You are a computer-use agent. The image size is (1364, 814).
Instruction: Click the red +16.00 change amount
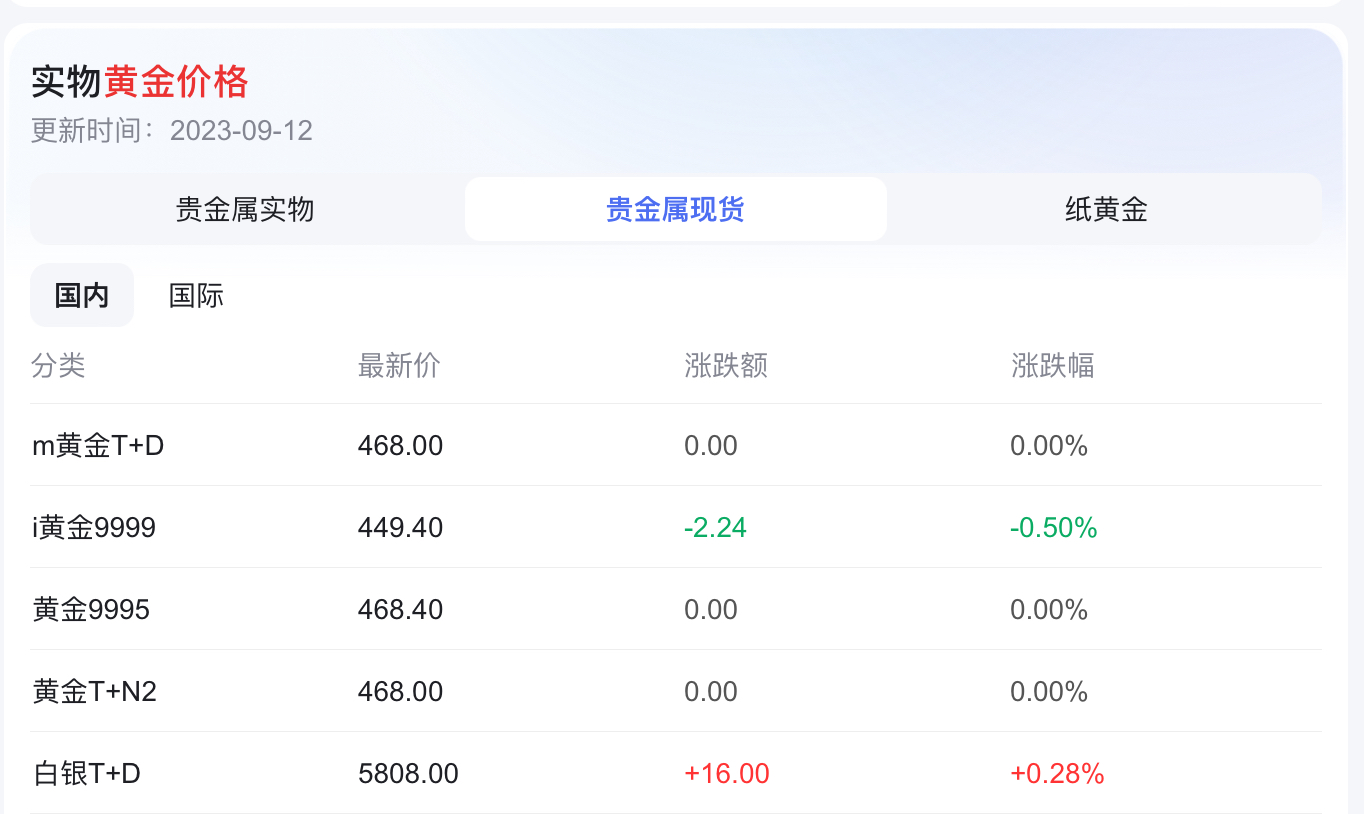728,773
